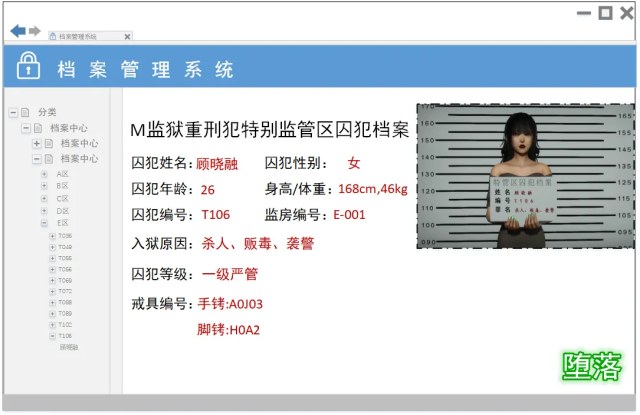Expand the collapsed 档案中心 node
The image size is (640, 415).
click(x=36, y=143)
